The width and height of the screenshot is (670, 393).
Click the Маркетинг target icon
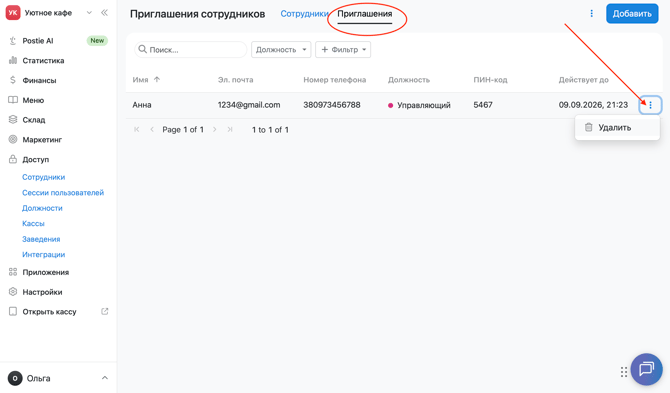coord(13,139)
